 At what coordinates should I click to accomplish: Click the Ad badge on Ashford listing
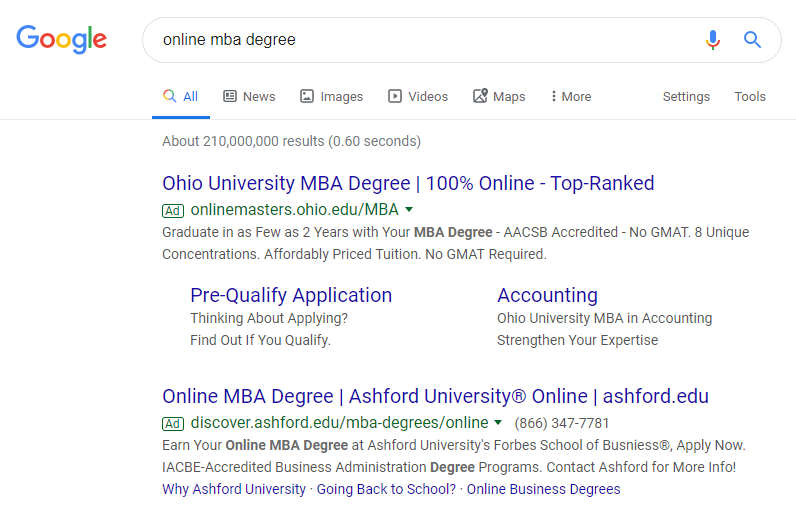[173, 424]
